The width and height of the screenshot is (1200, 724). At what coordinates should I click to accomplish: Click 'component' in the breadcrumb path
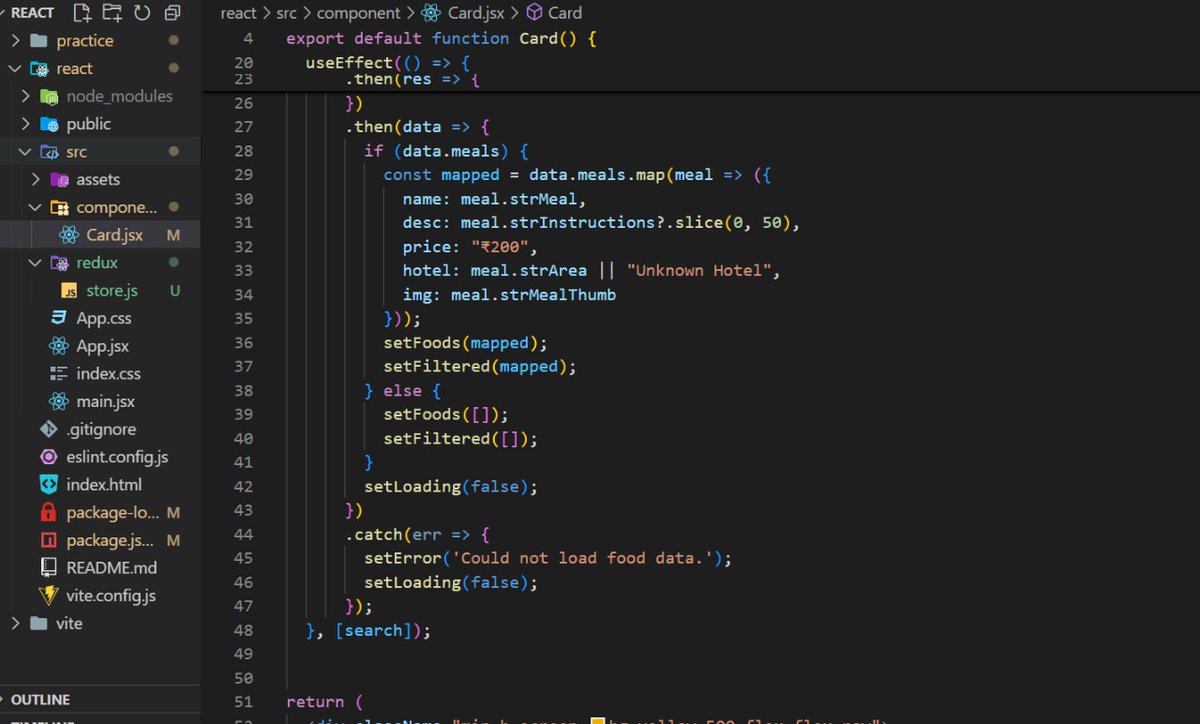[359, 13]
